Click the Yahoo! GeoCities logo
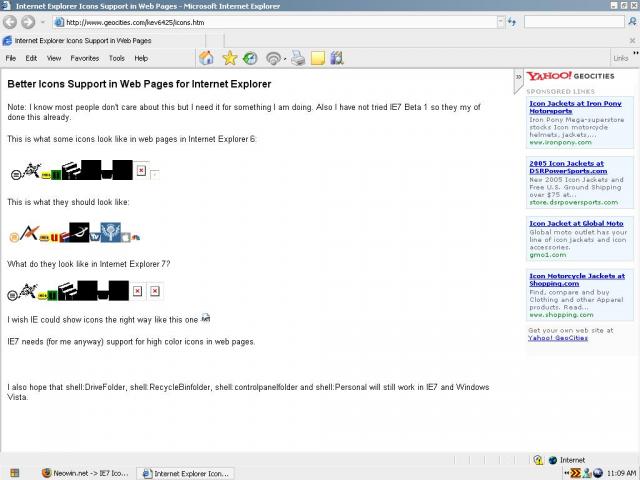Screen dimensions: 640x480 tap(570, 76)
